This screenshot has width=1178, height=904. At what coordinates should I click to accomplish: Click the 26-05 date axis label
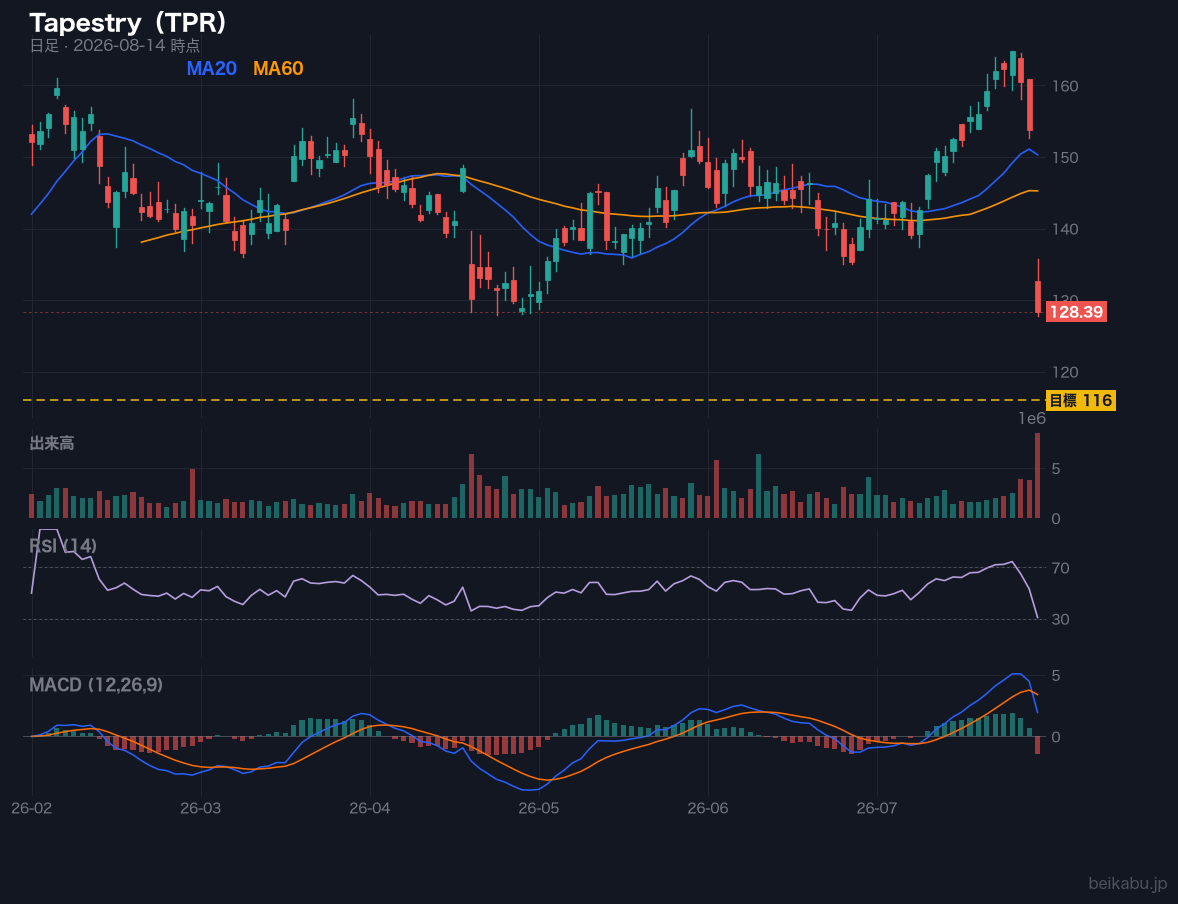539,809
